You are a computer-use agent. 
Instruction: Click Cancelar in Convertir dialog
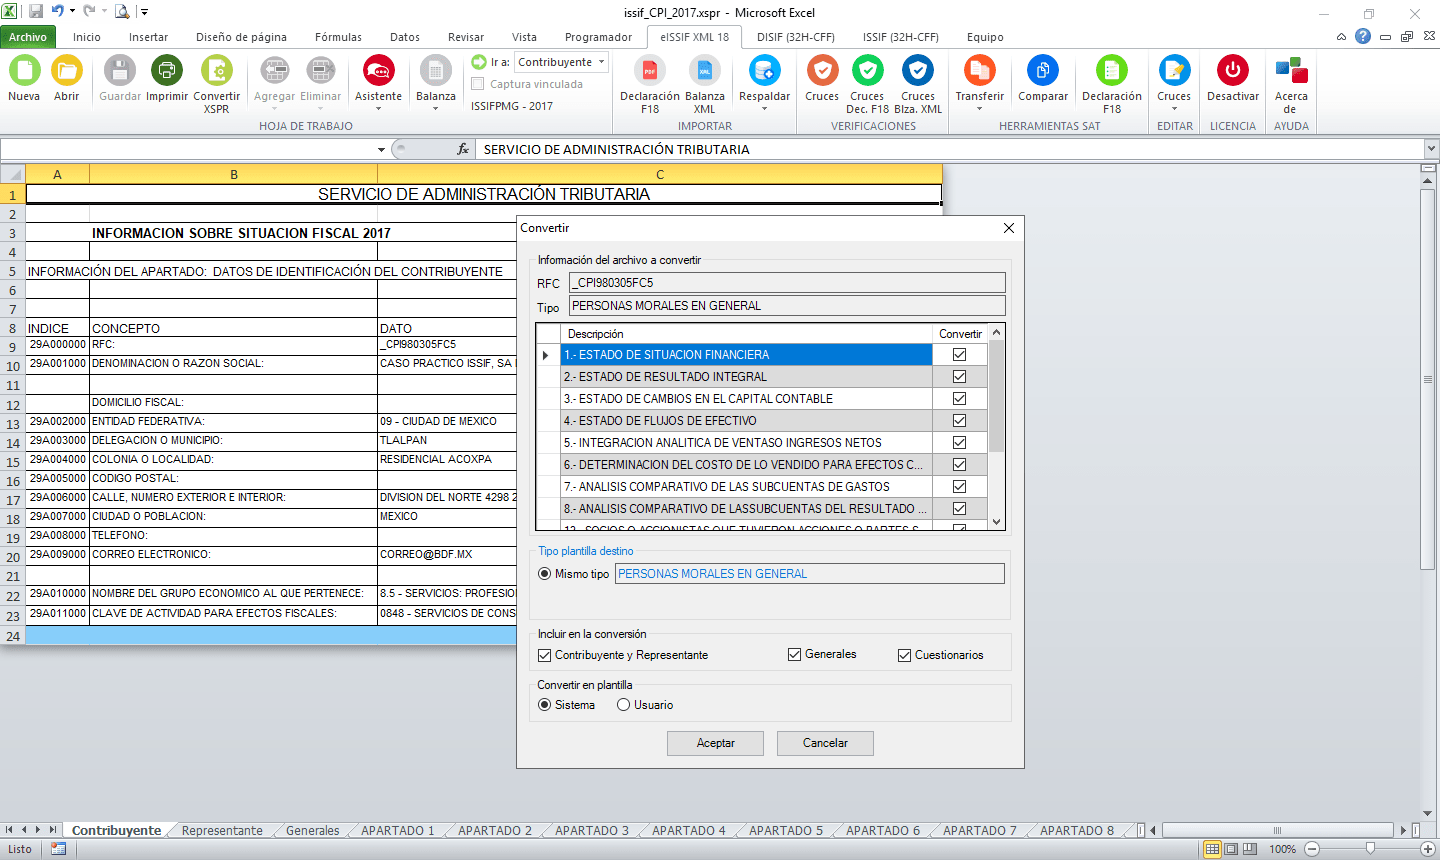(x=825, y=743)
